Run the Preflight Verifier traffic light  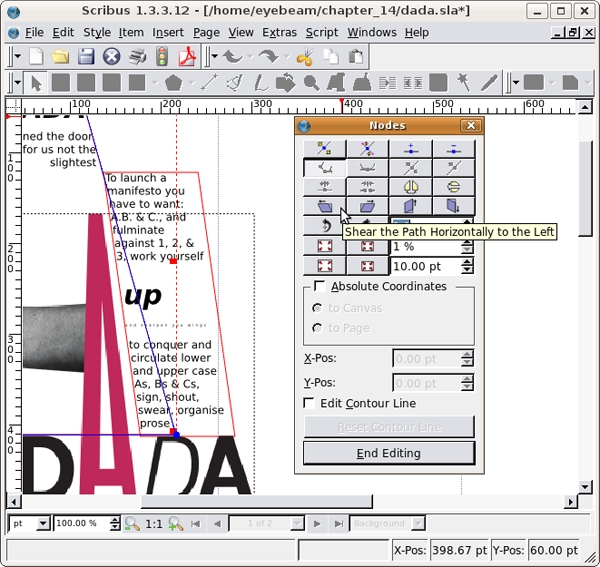tap(162, 57)
